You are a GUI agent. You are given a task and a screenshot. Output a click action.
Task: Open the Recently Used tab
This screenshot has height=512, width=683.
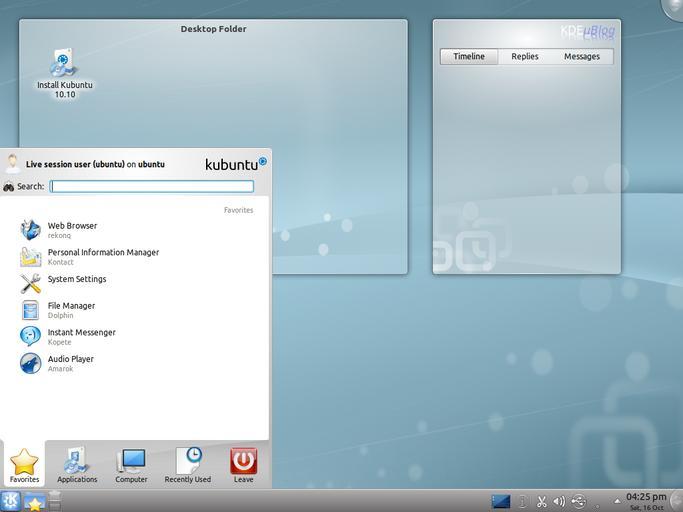(188, 466)
